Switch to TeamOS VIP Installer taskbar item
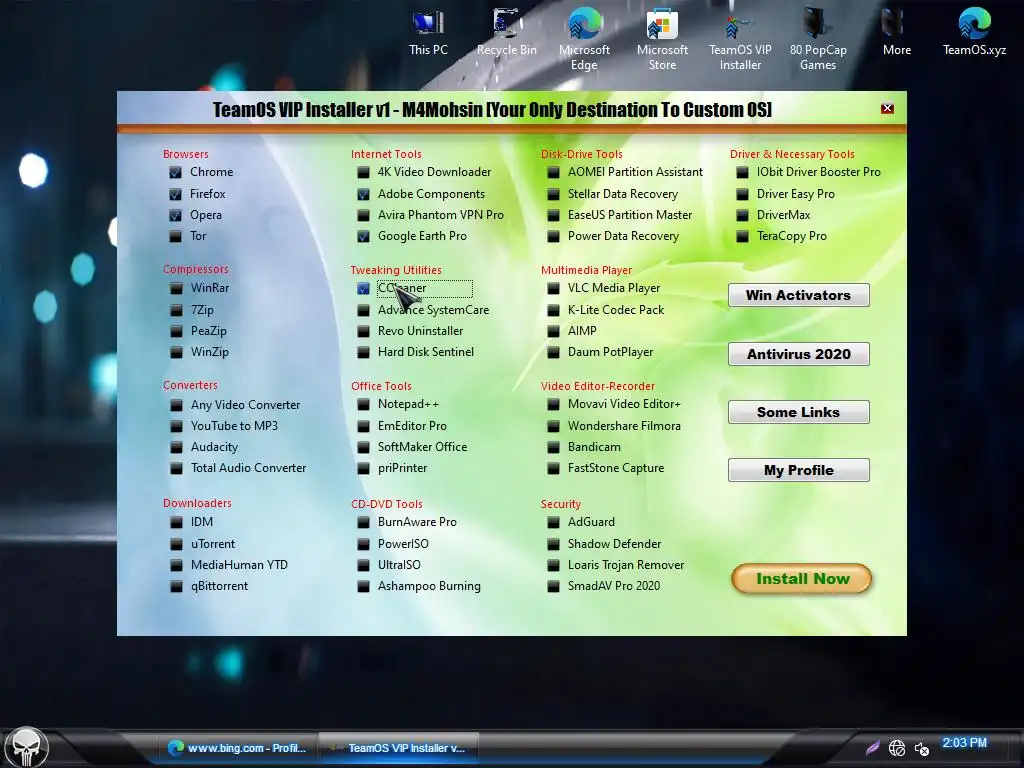Image resolution: width=1024 pixels, height=768 pixels. pos(398,748)
